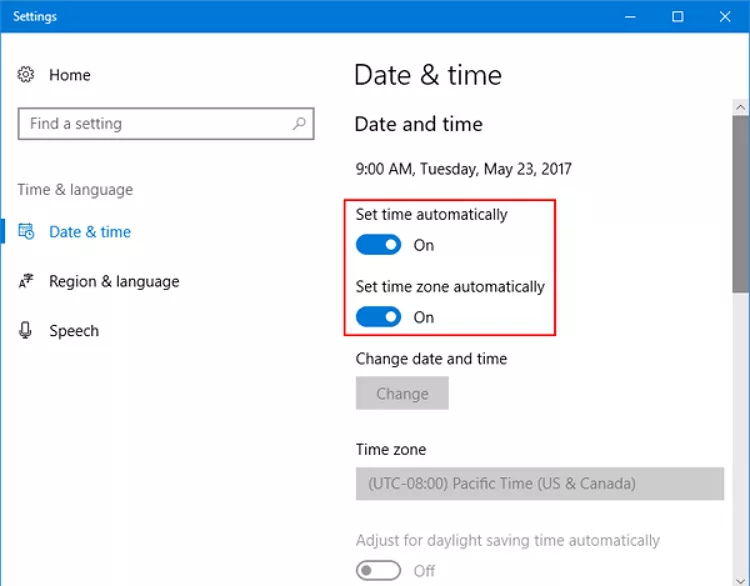
Task: Select the Date & time sidebar label
Action: (x=90, y=232)
